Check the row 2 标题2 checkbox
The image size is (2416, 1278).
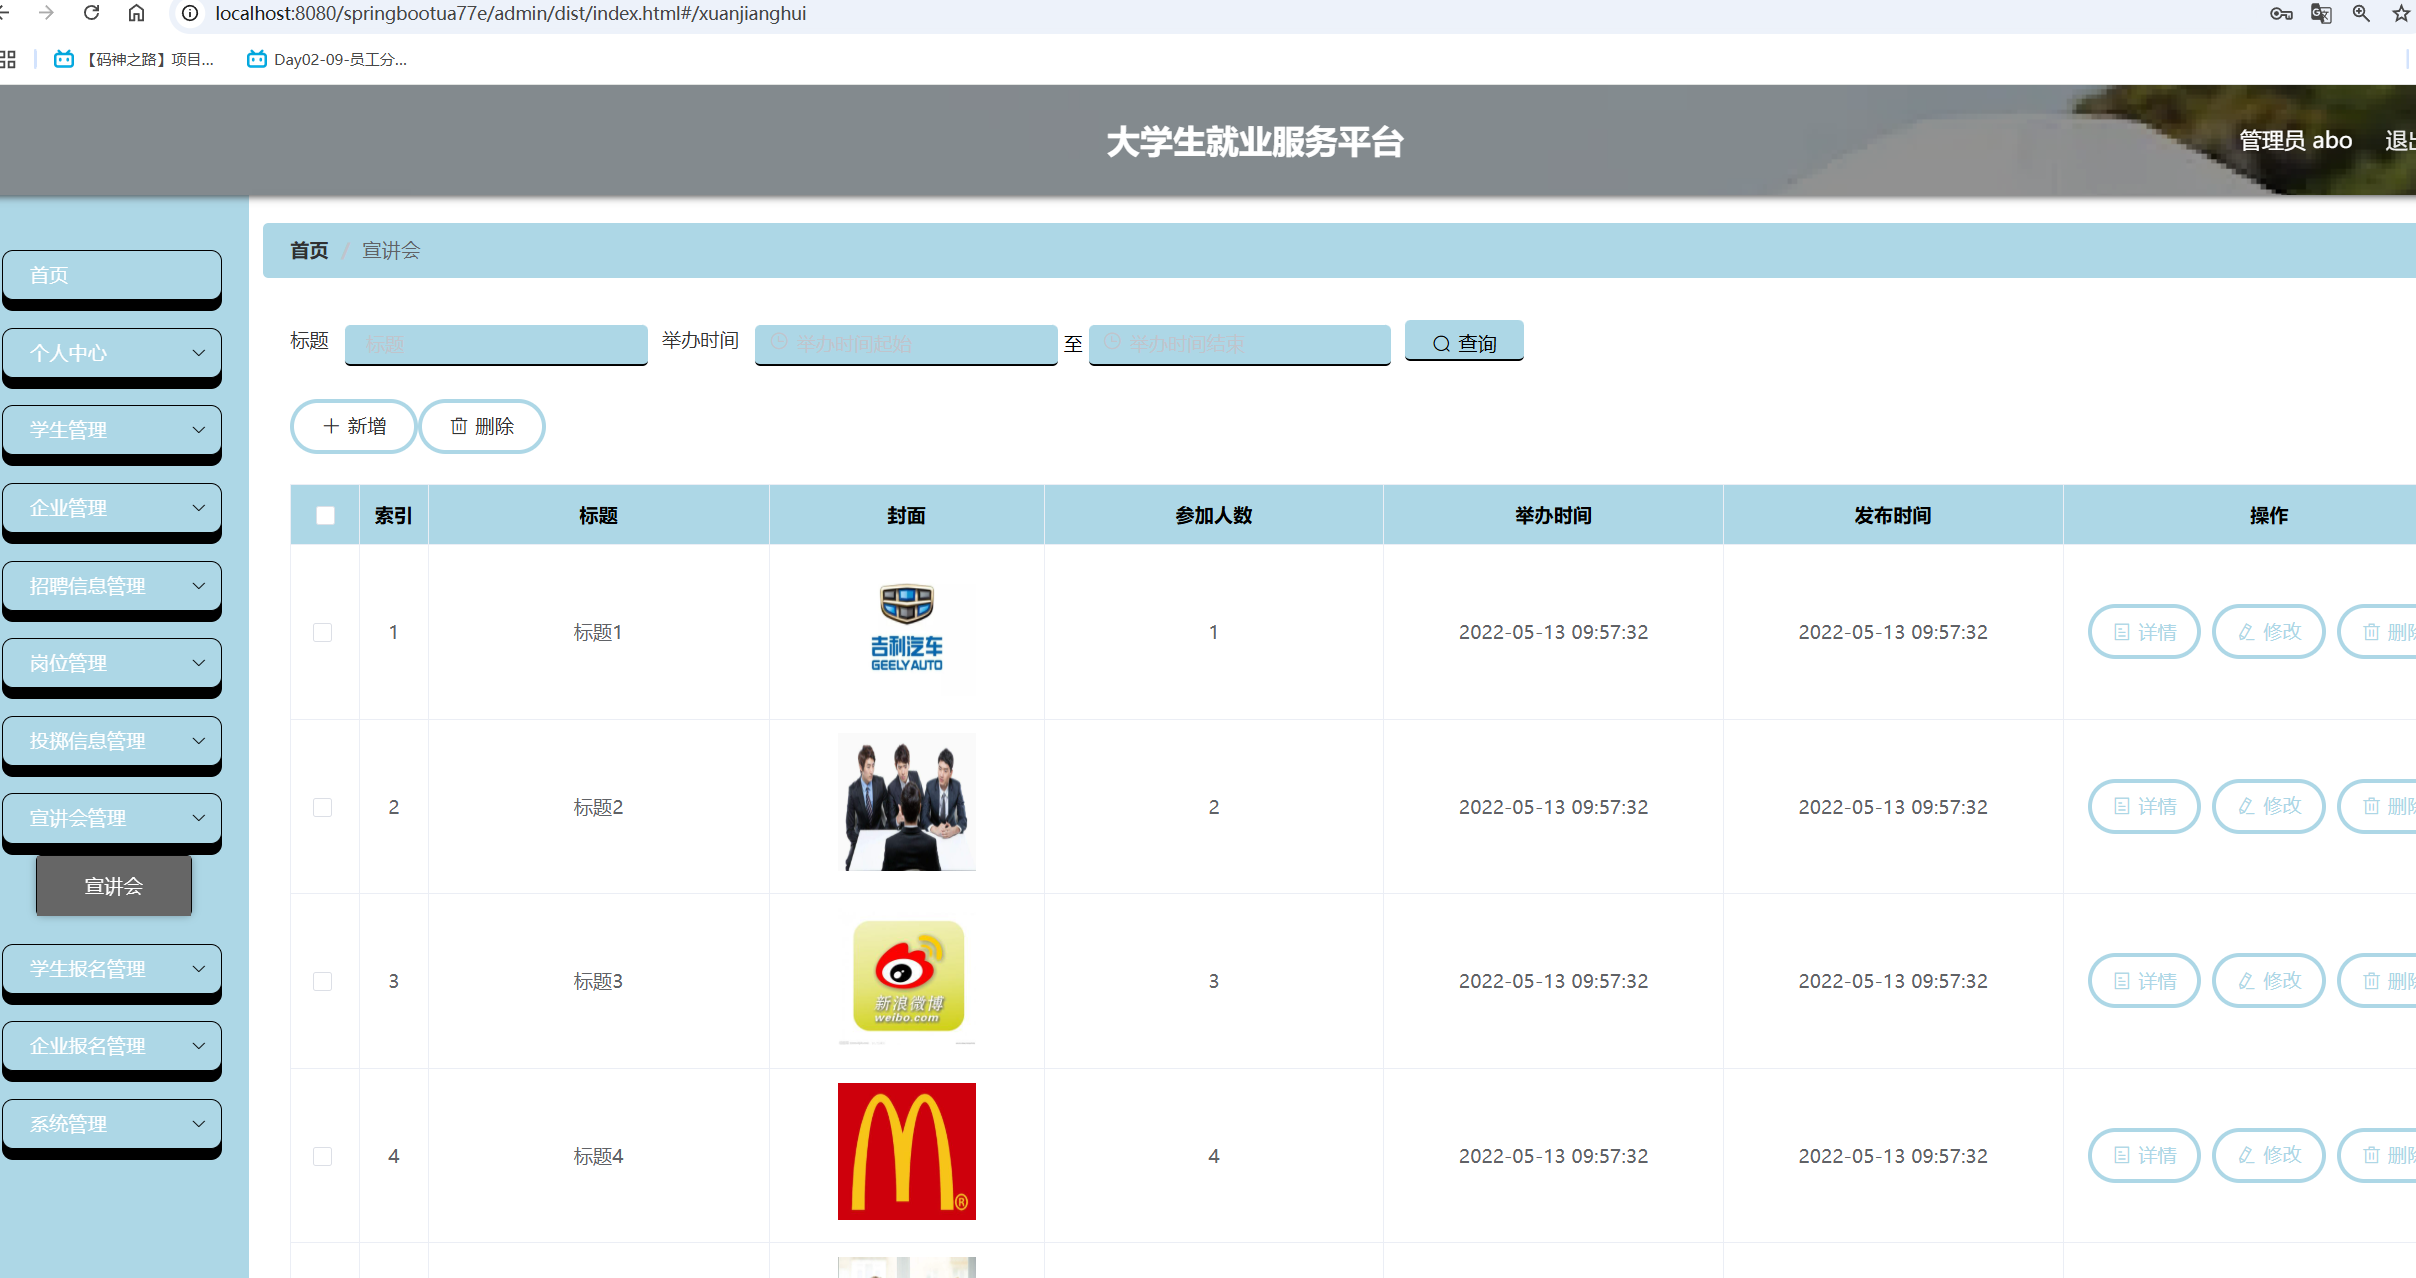(x=322, y=807)
